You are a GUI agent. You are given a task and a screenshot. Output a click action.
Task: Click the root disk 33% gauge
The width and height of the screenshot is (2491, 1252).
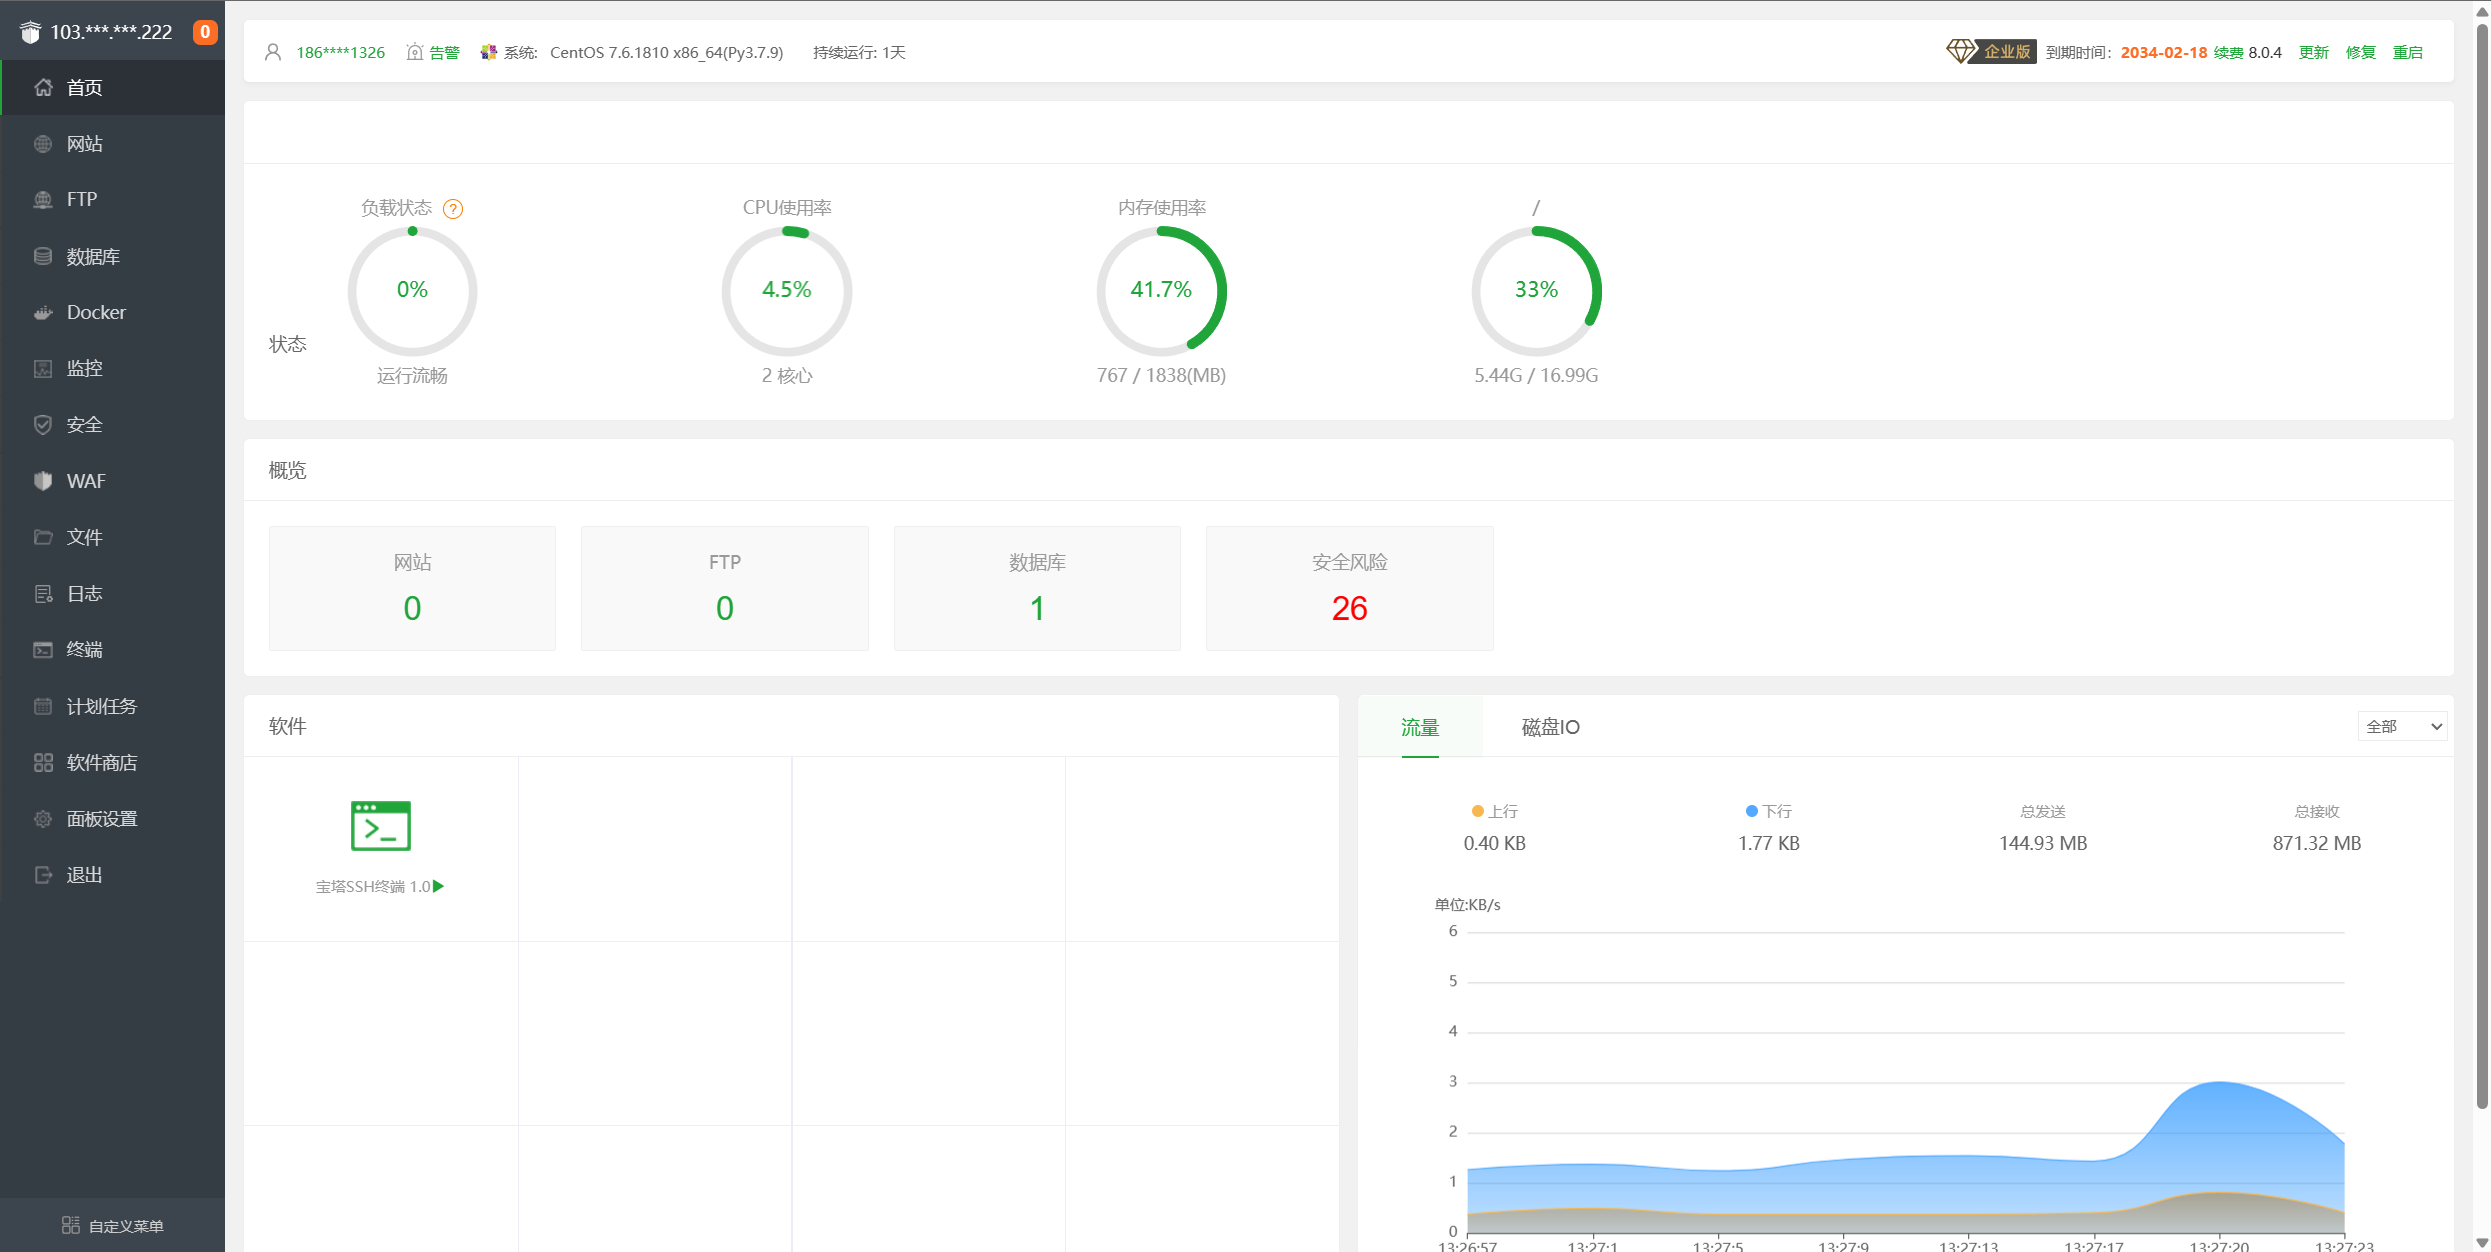[x=1536, y=291]
